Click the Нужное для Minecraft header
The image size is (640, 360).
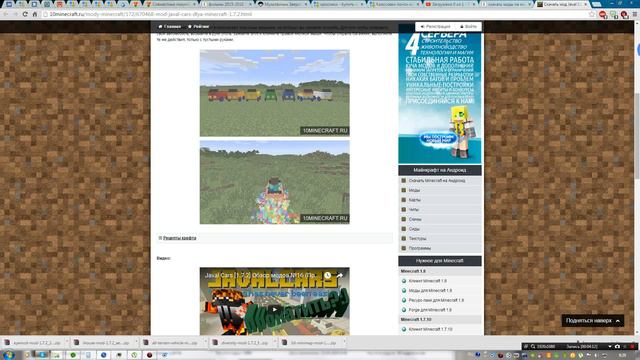440,261
